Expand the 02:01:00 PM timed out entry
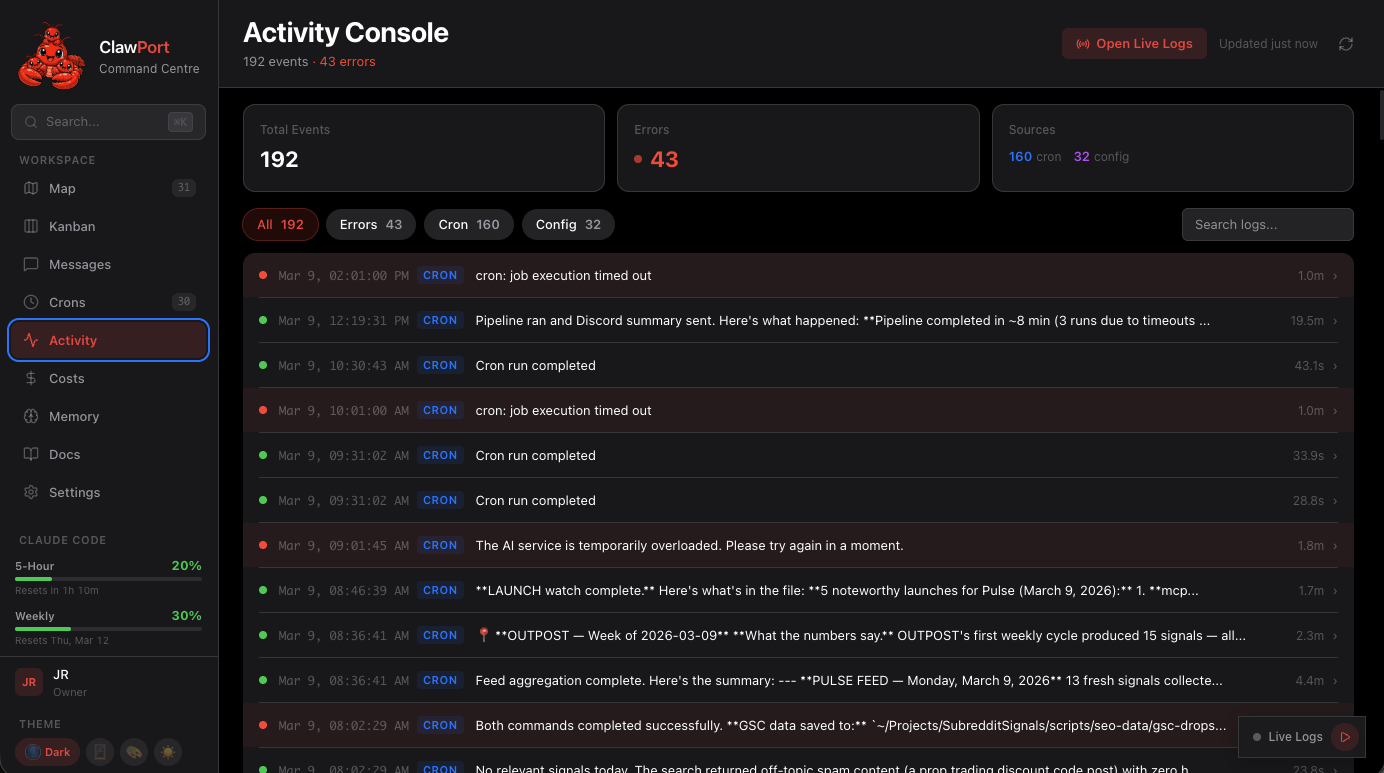 (798, 275)
